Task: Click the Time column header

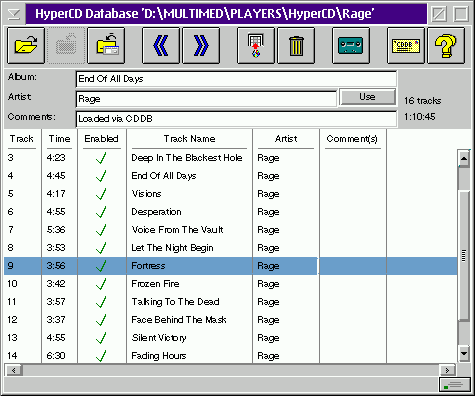Action: click(x=60, y=139)
